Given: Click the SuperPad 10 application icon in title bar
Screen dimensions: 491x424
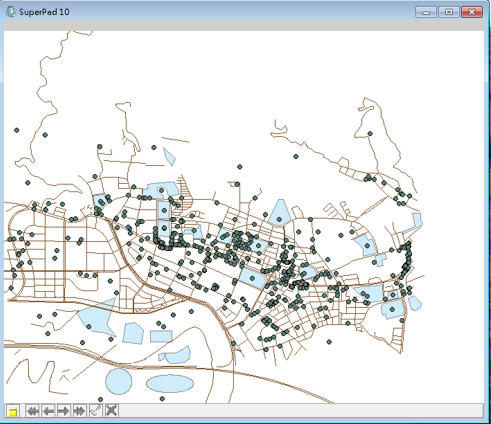Looking at the screenshot, I should pos(11,12).
